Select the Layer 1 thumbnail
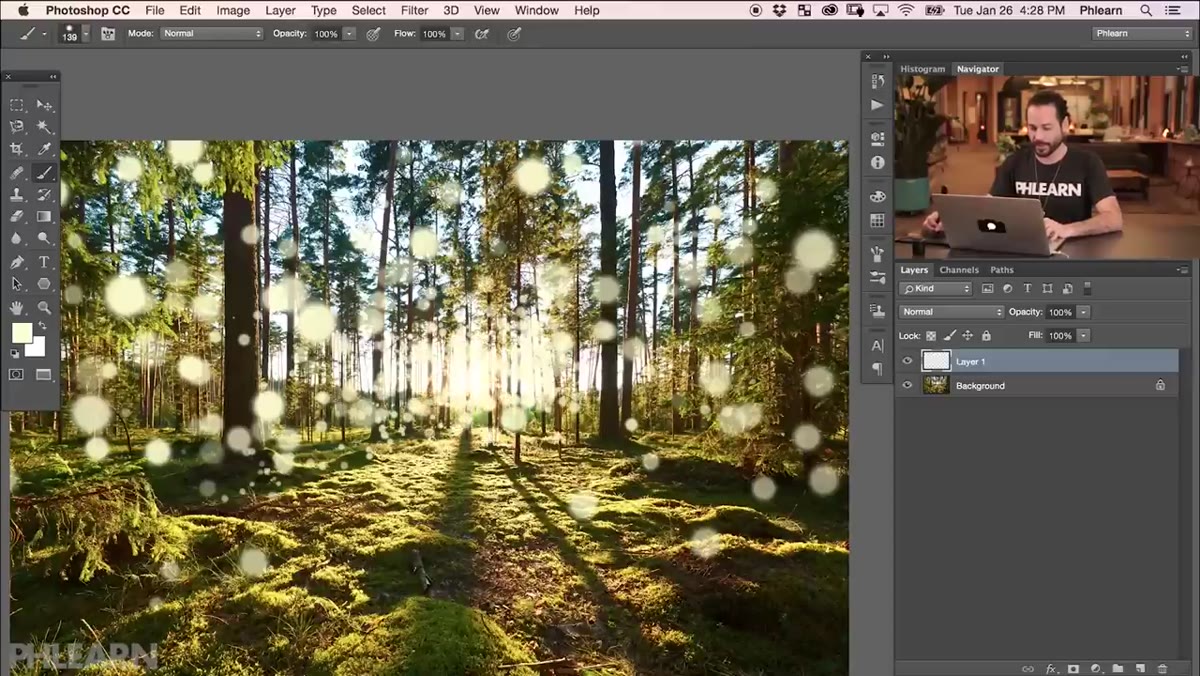This screenshot has height=676, width=1200. point(936,361)
